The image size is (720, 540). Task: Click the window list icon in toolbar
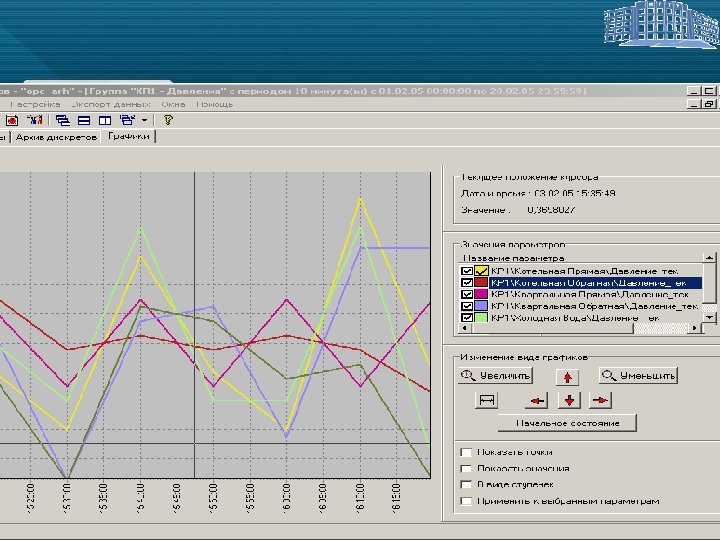point(127,120)
